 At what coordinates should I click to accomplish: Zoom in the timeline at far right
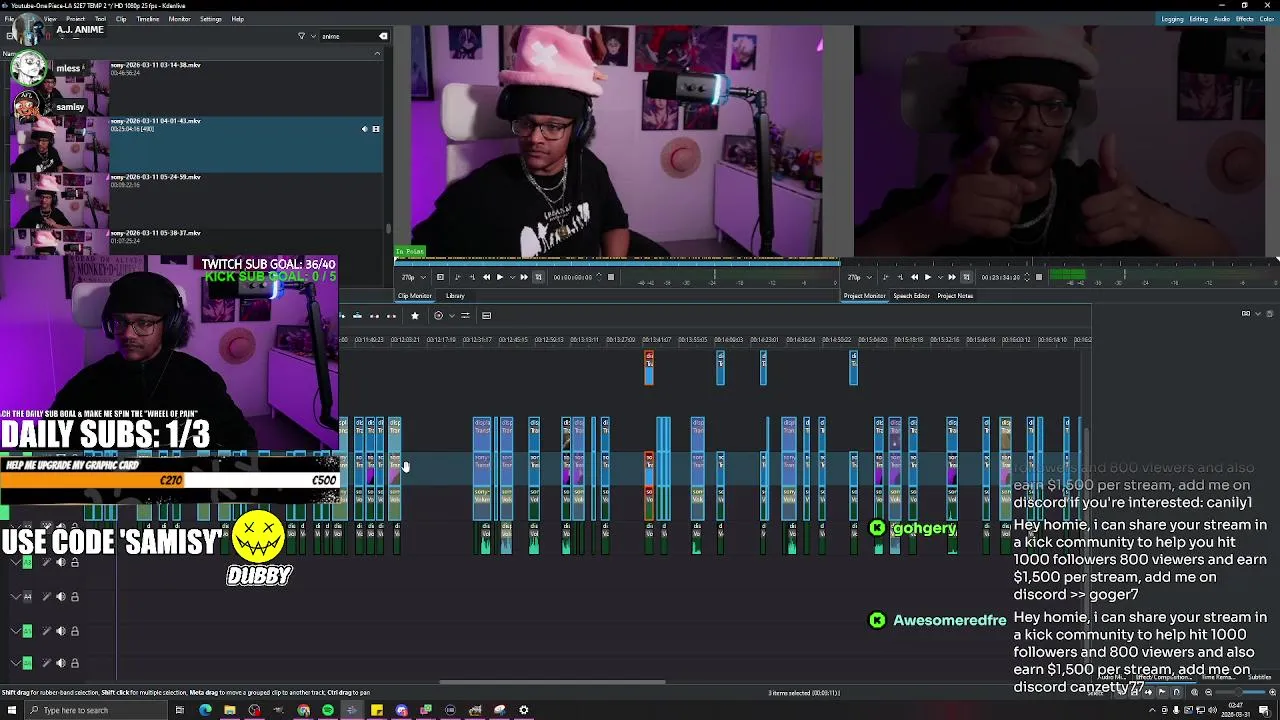pos(1272,692)
